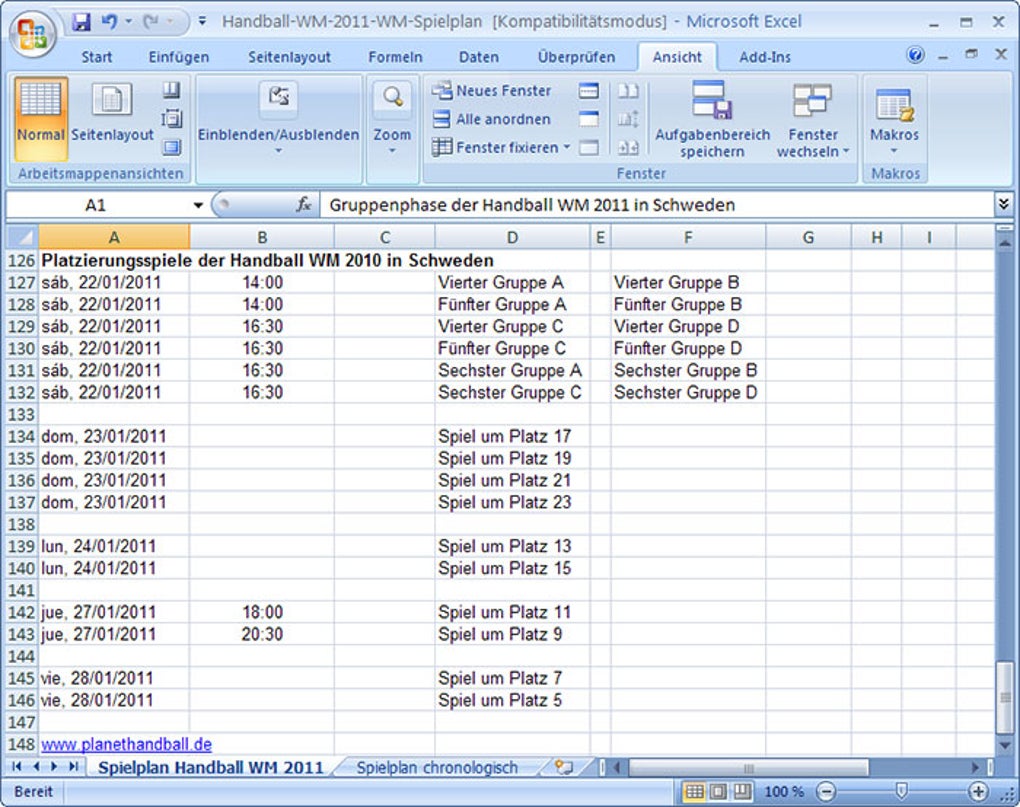Viewport: 1020px width, 807px height.
Task: Open the Office button menu
Action: pyautogui.click(x=33, y=34)
